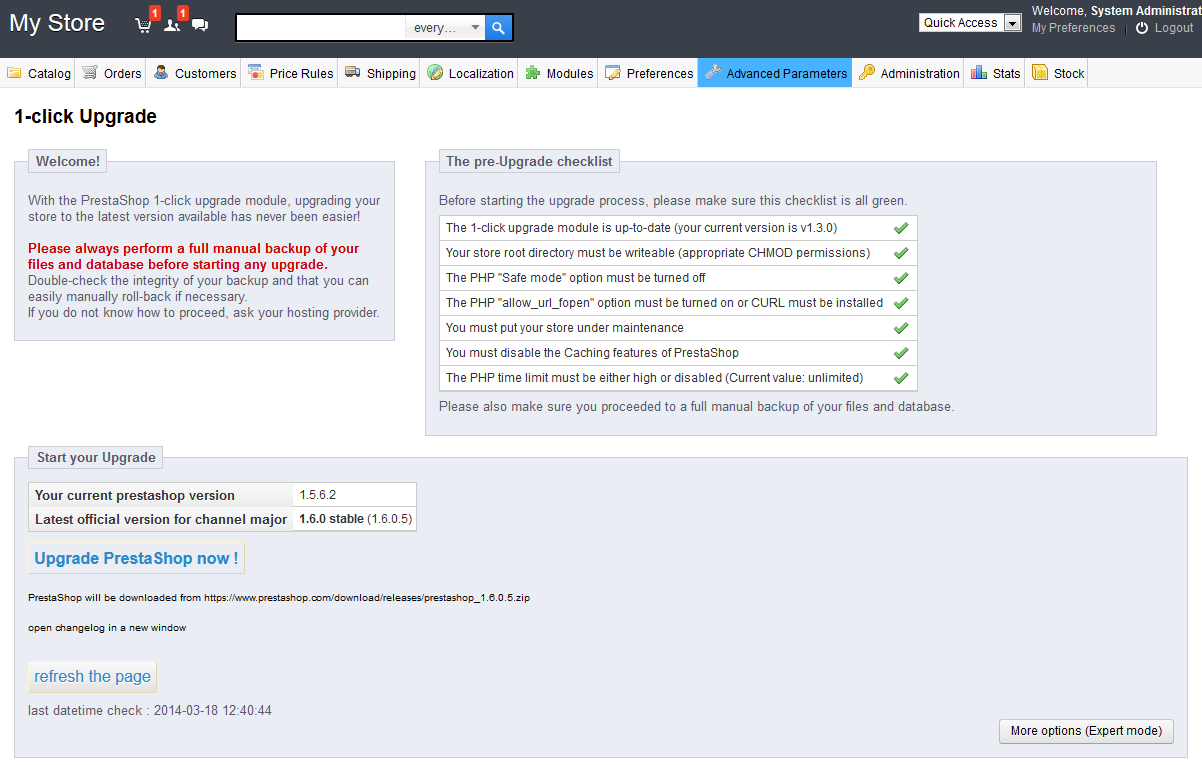Open the Catalog menu
The height and width of the screenshot is (765, 1202).
coord(39,73)
